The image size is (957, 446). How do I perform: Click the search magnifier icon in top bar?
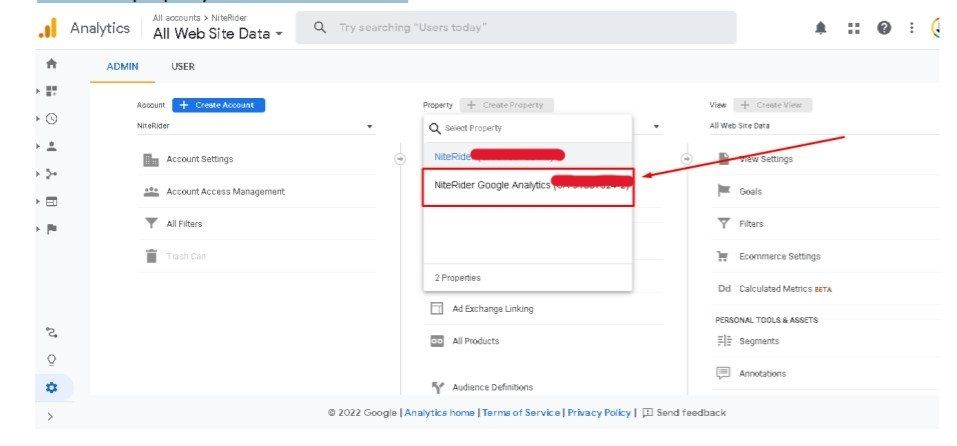[320, 27]
